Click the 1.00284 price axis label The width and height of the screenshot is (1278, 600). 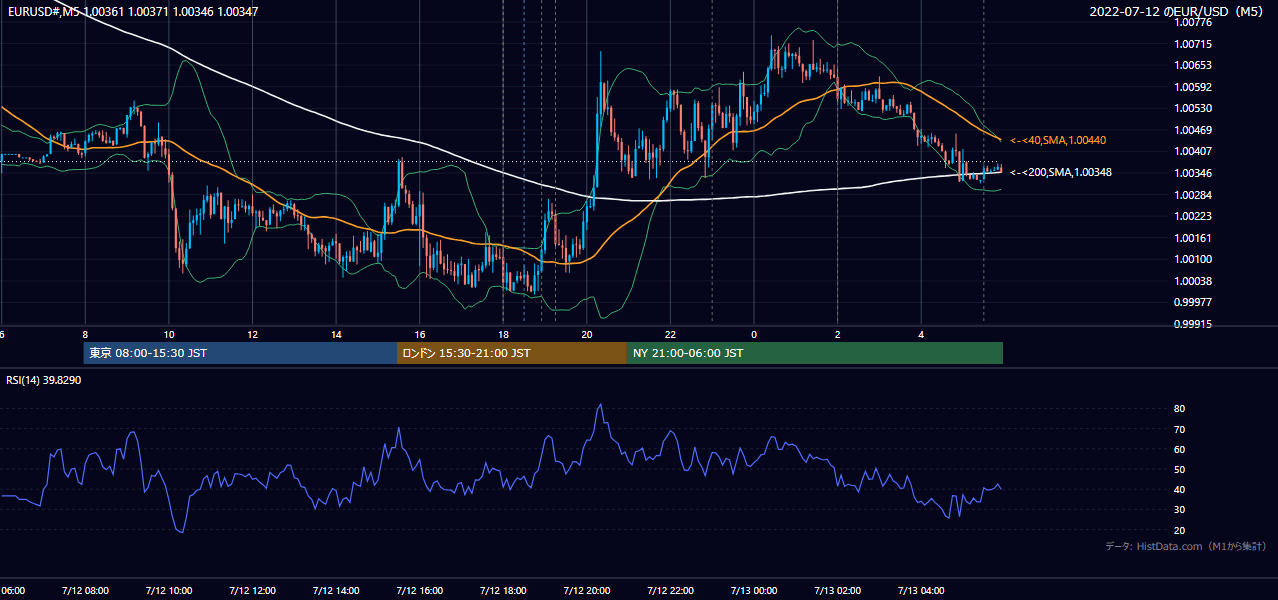tap(1194, 194)
